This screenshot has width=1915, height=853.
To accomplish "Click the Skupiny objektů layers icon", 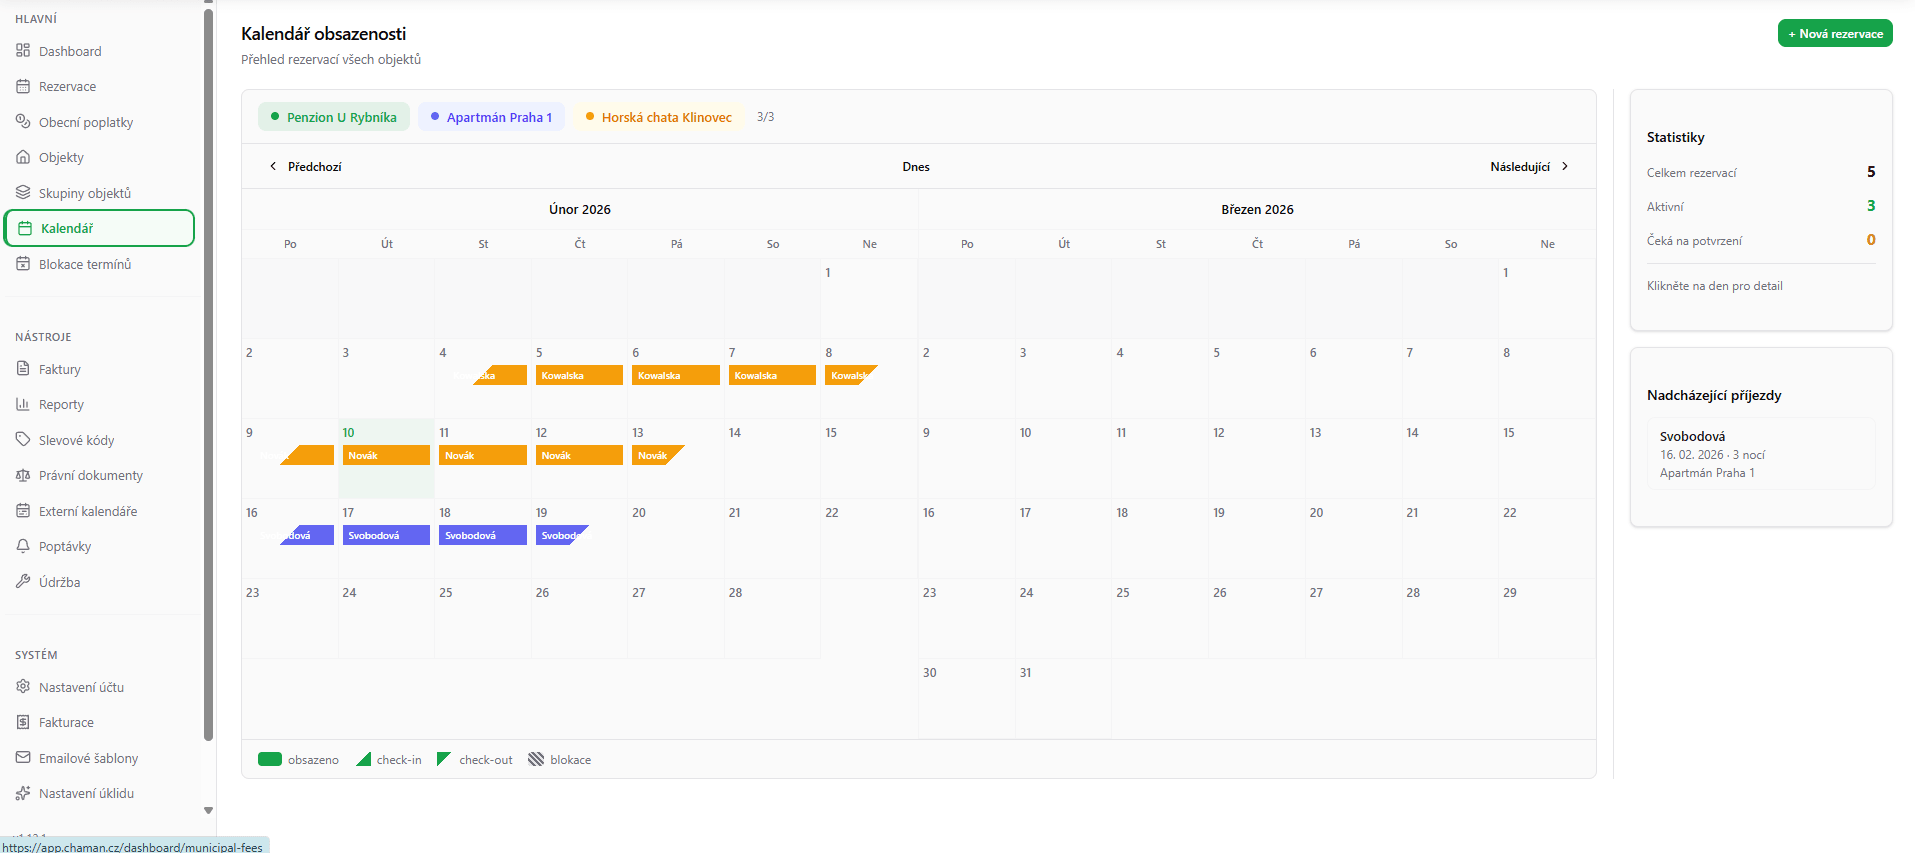I will coord(23,193).
